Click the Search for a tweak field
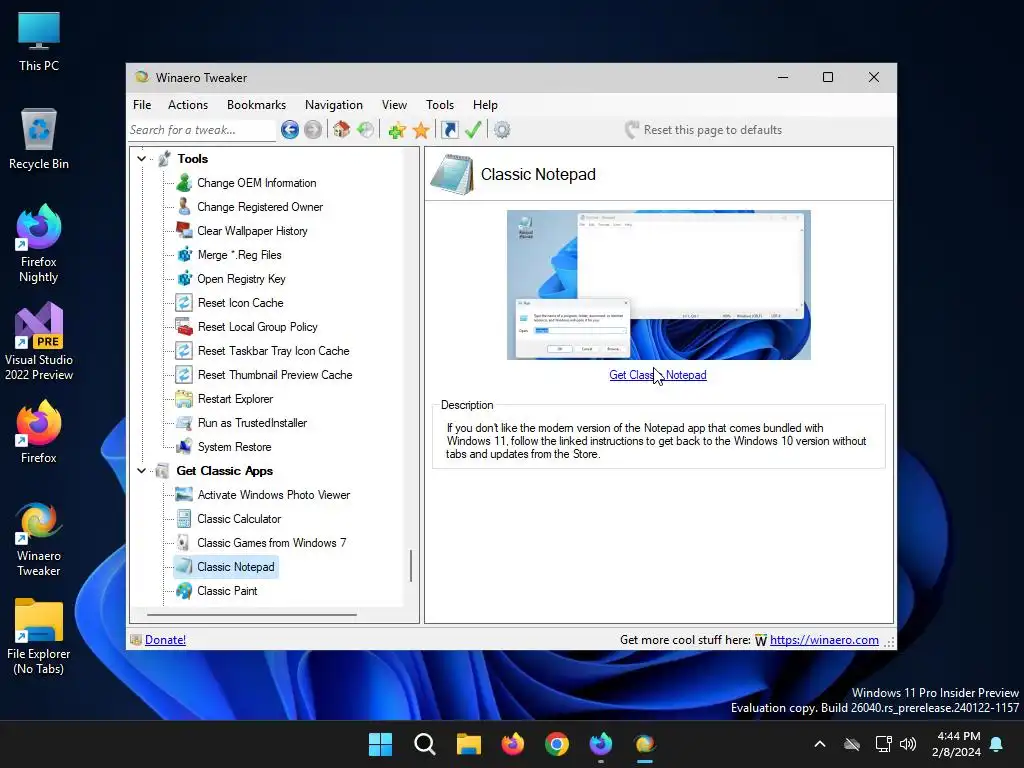 (202, 130)
